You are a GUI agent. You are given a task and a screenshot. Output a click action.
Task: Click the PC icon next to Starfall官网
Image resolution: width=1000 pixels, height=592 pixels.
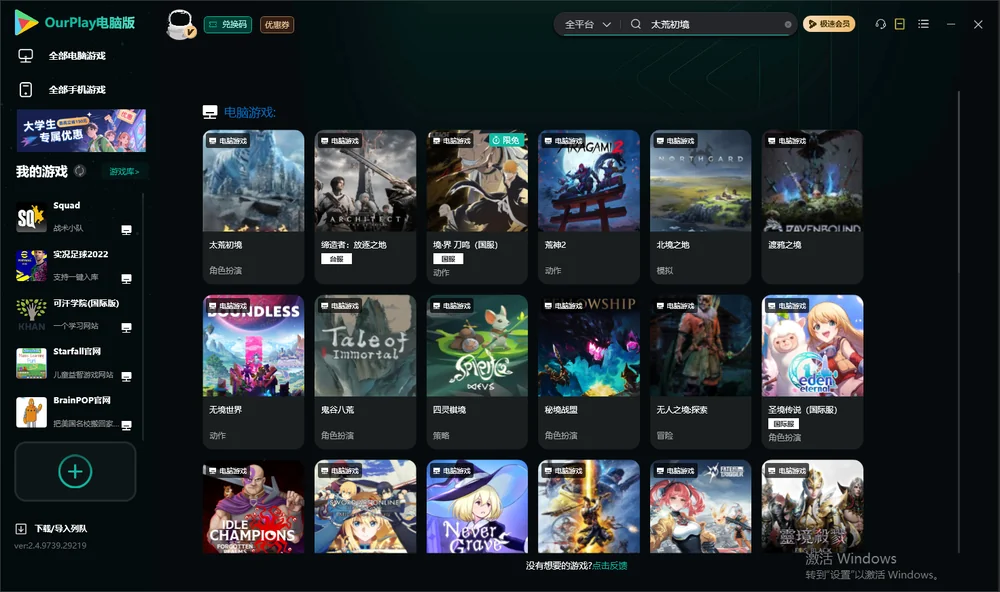coord(126,376)
